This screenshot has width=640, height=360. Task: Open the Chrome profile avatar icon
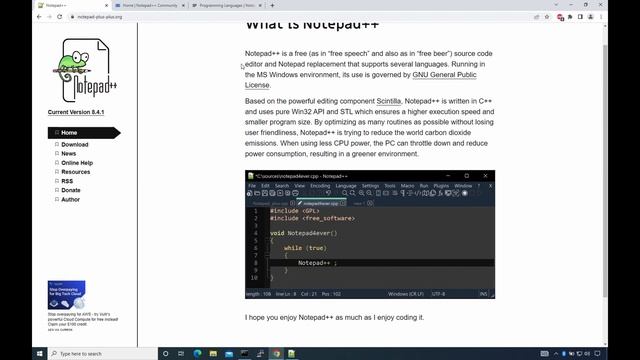[590, 17]
